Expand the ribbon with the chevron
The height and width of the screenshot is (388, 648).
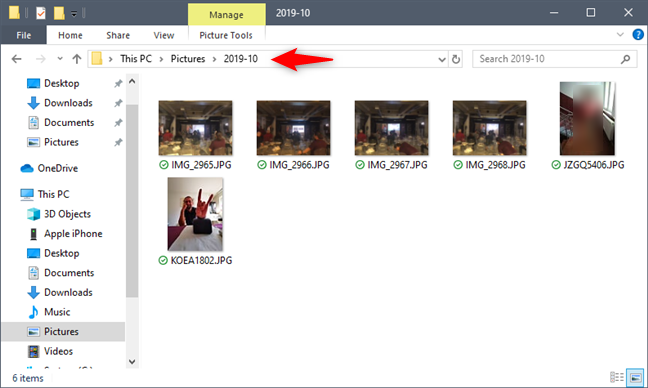click(620, 35)
